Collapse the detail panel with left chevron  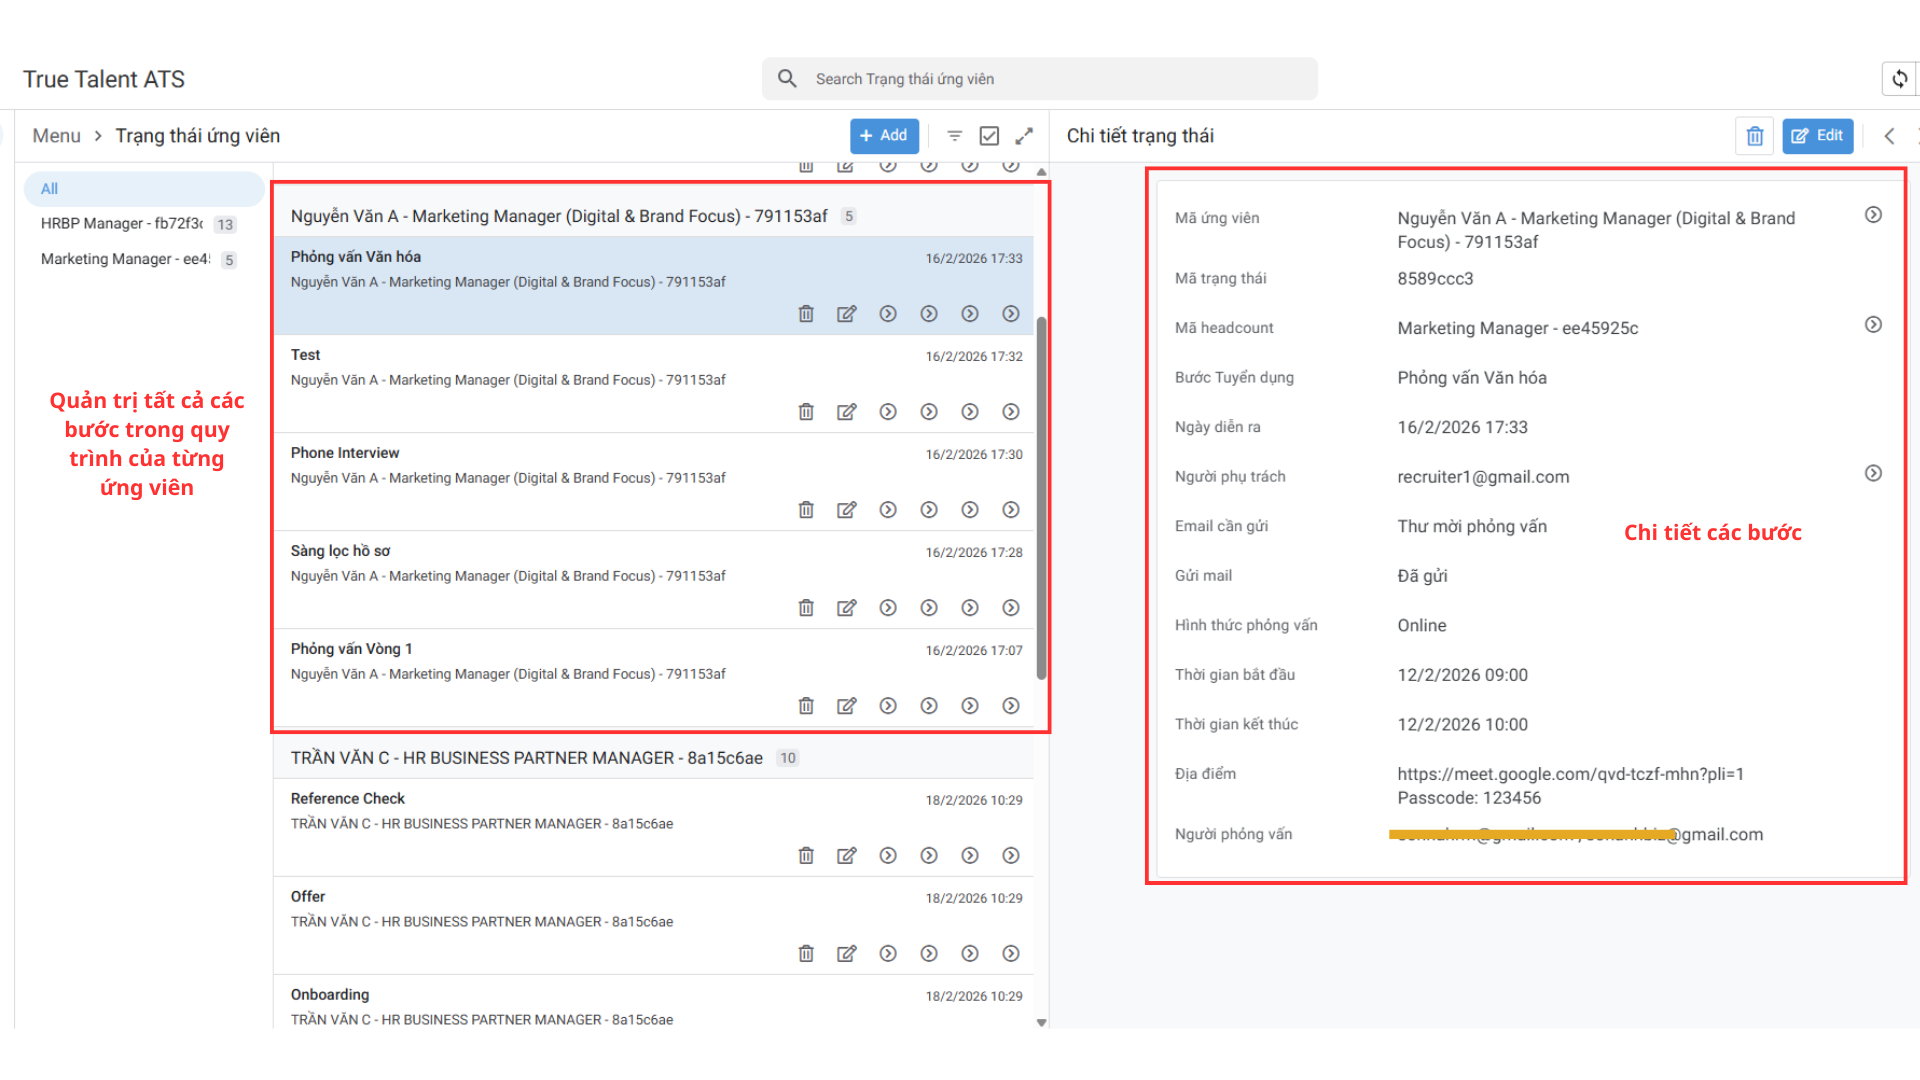[x=1889, y=136]
